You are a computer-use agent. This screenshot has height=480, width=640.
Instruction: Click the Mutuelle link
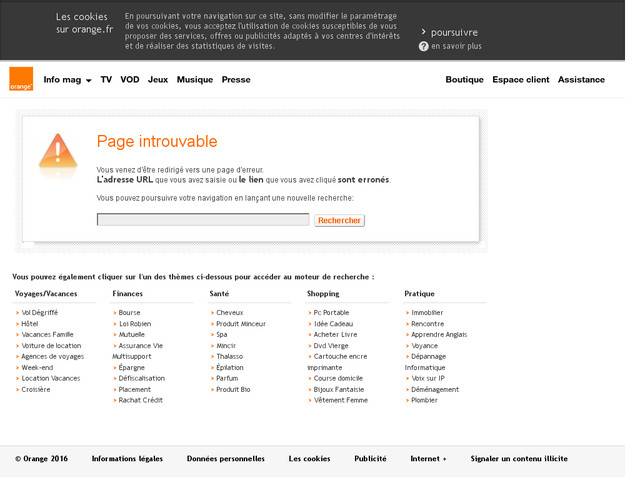131,335
